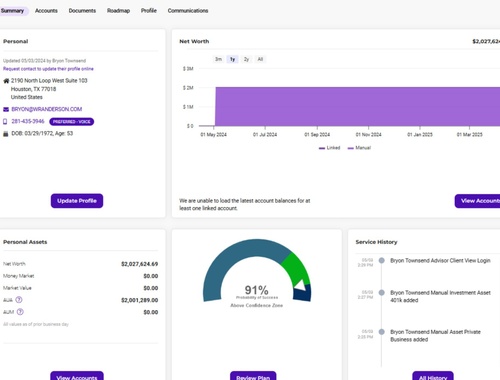Open the Summary tab
500x380 pixels.
[13, 11]
